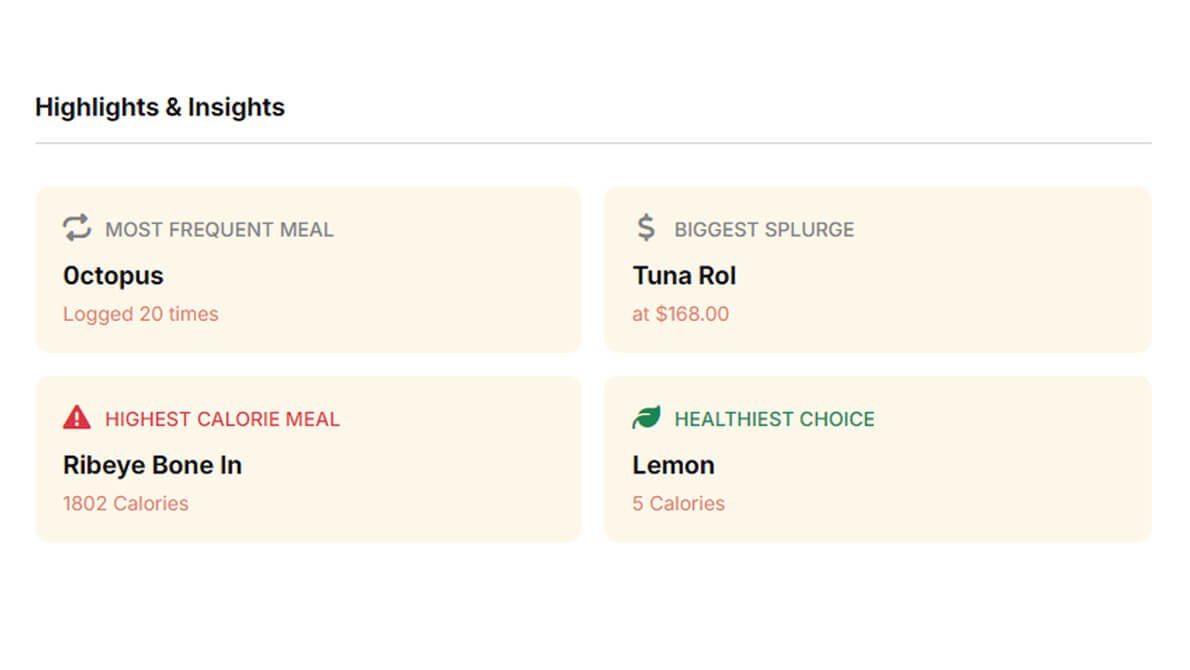Click the repeat arrows icon
The image size is (1190, 670).
(x=77, y=228)
